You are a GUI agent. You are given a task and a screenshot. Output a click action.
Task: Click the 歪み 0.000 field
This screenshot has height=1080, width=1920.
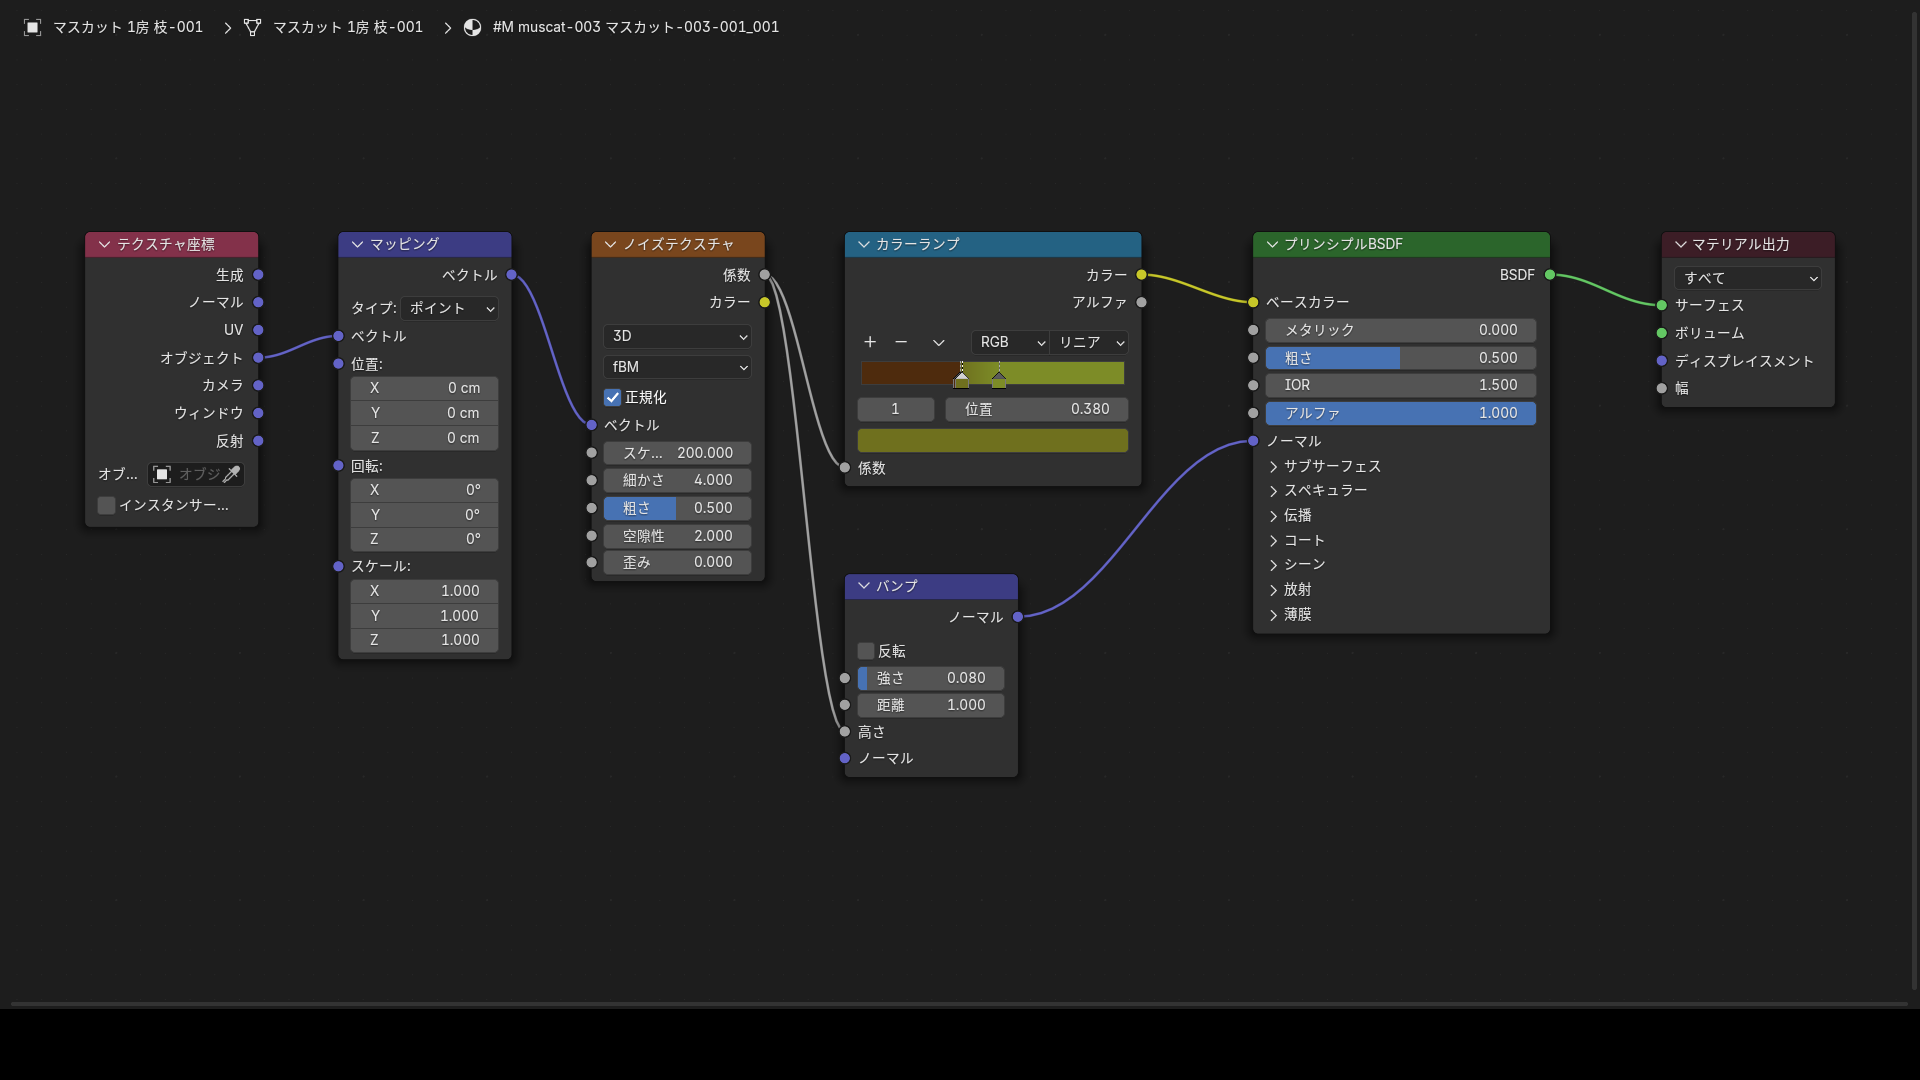pos(677,562)
